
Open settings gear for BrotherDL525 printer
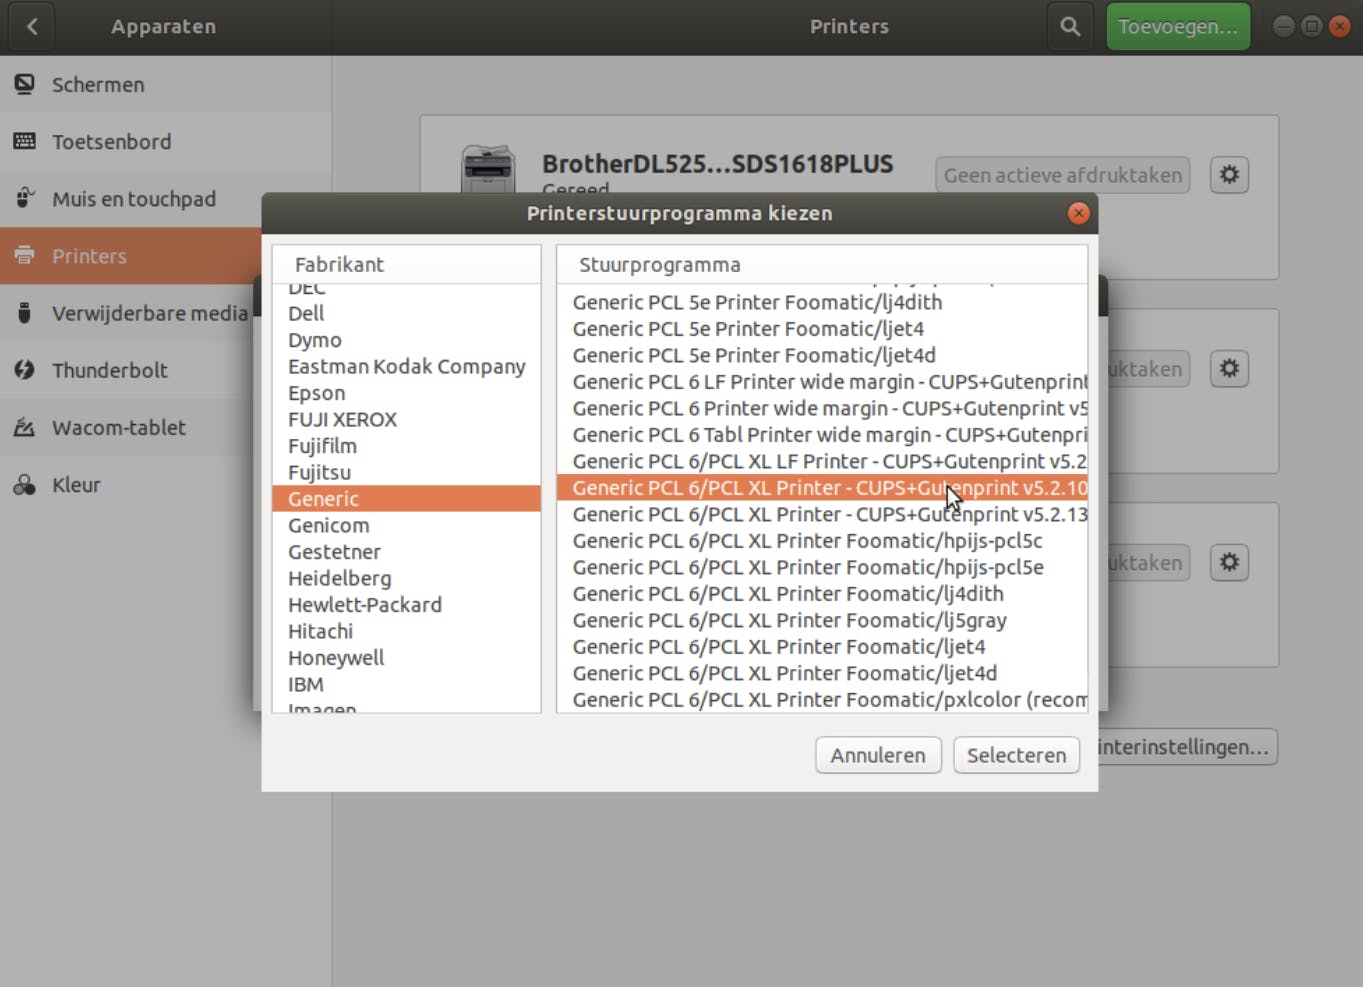1229,175
